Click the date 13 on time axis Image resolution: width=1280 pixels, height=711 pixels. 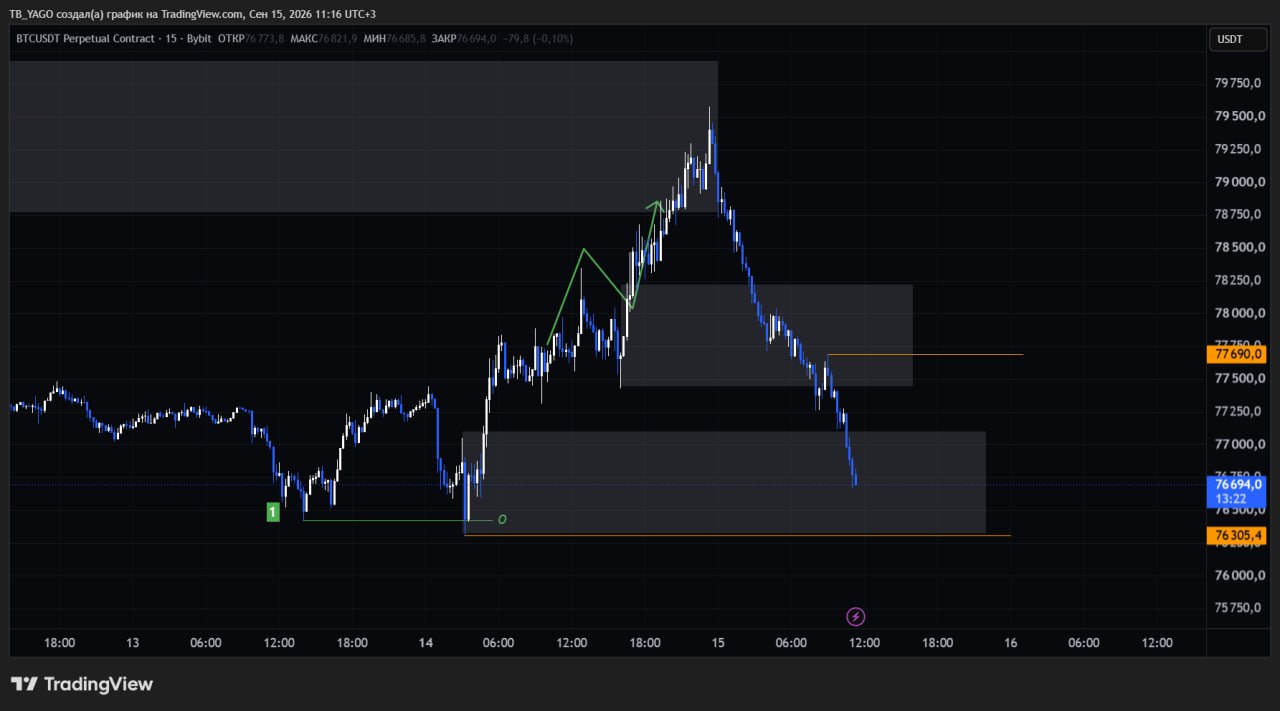133,643
